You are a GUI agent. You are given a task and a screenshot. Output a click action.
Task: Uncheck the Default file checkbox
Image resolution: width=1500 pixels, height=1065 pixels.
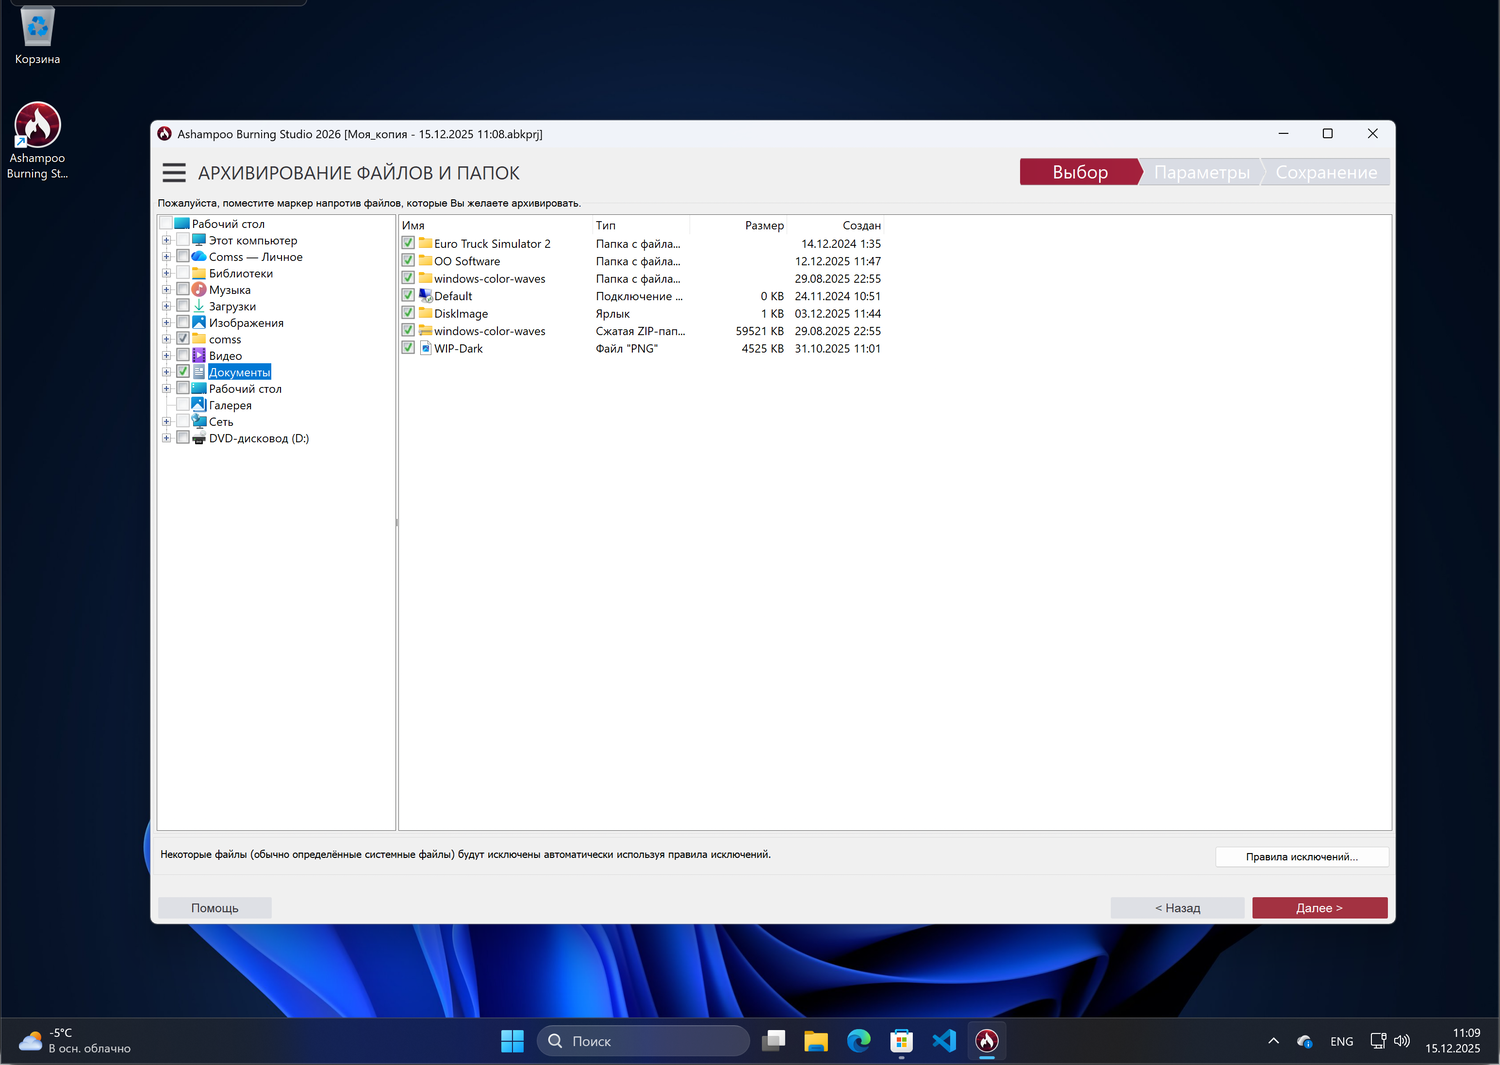pyautogui.click(x=408, y=296)
